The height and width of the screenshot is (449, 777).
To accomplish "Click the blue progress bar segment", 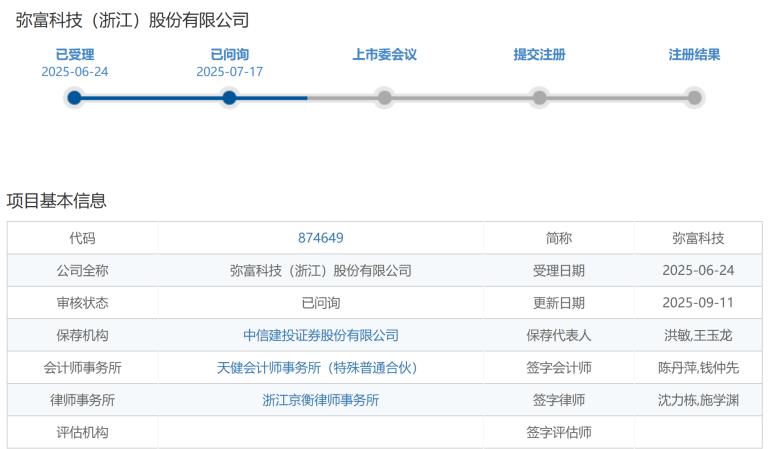I will tap(191, 98).
